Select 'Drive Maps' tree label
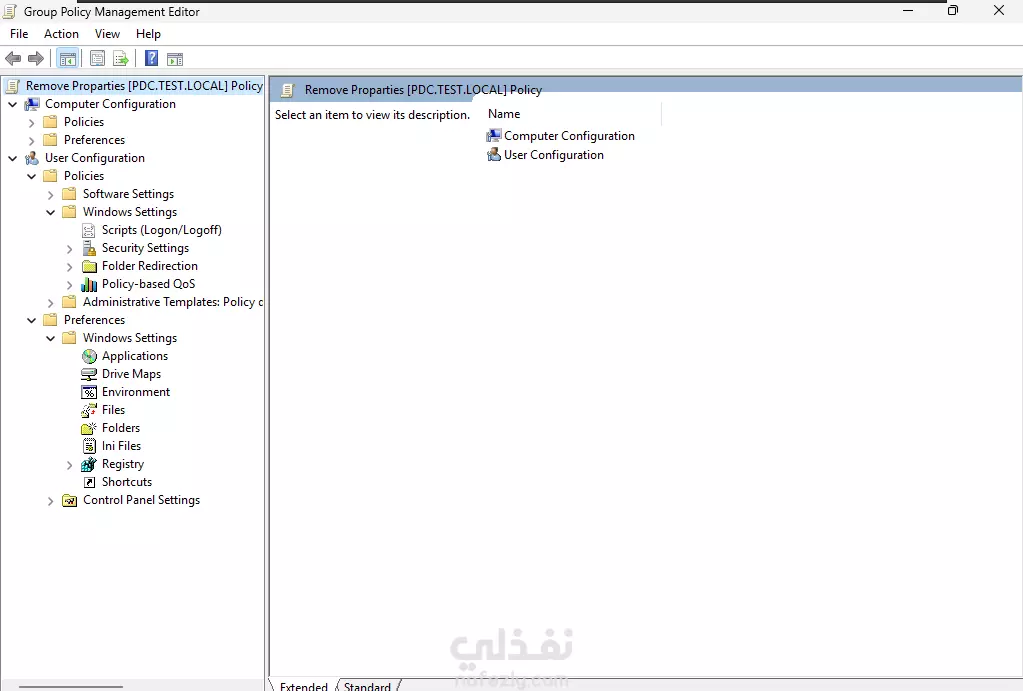 tap(131, 374)
